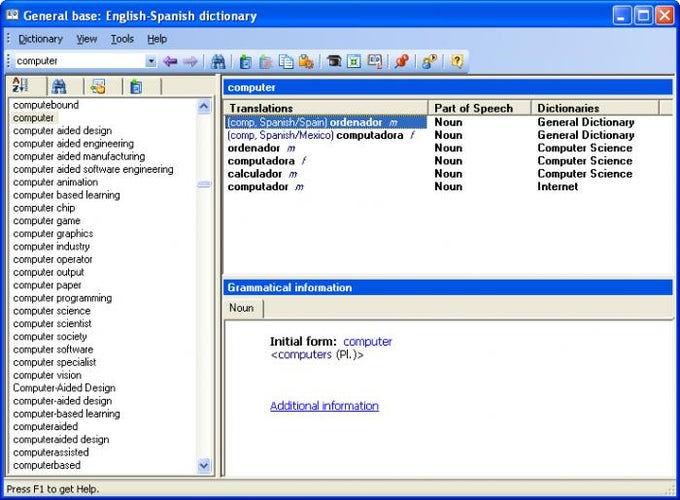The width and height of the screenshot is (680, 500).
Task: Open the blue book tab in the left panel
Action: pos(136,87)
